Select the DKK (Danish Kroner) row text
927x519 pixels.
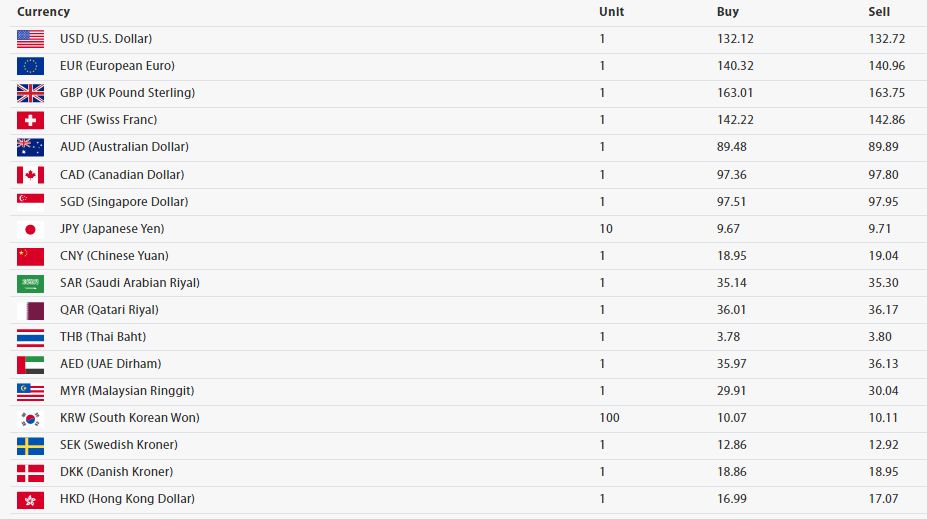(x=116, y=472)
